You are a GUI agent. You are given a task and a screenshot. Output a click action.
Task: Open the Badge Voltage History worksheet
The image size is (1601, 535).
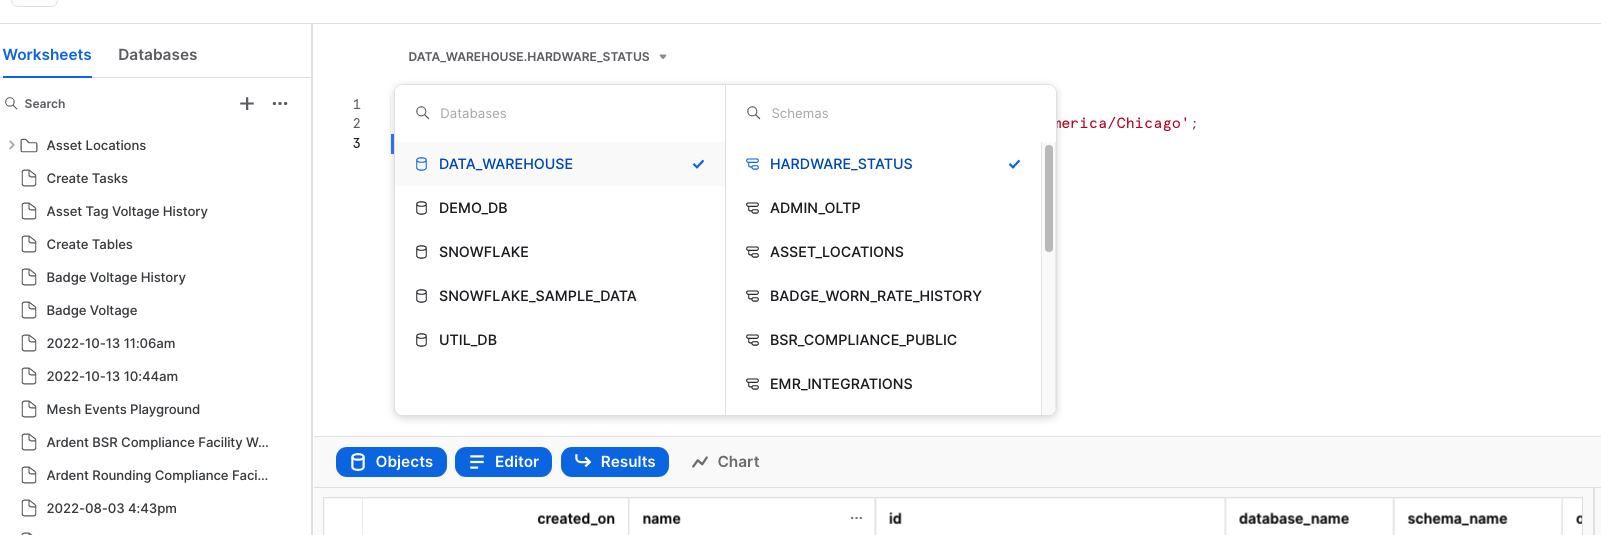click(x=116, y=277)
